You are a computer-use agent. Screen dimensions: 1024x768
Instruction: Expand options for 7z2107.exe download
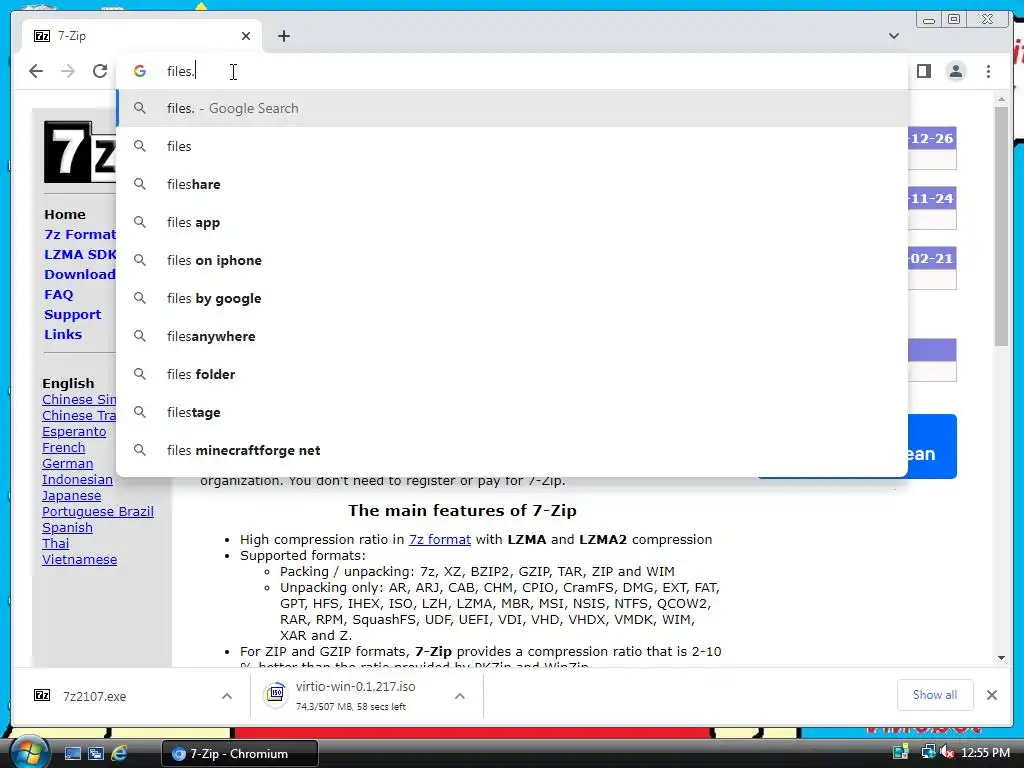[x=227, y=696]
